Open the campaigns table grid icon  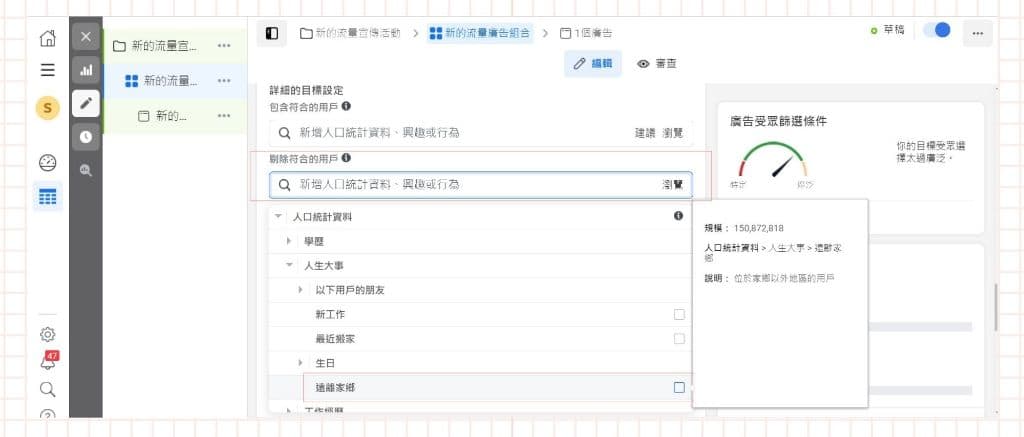(x=48, y=197)
